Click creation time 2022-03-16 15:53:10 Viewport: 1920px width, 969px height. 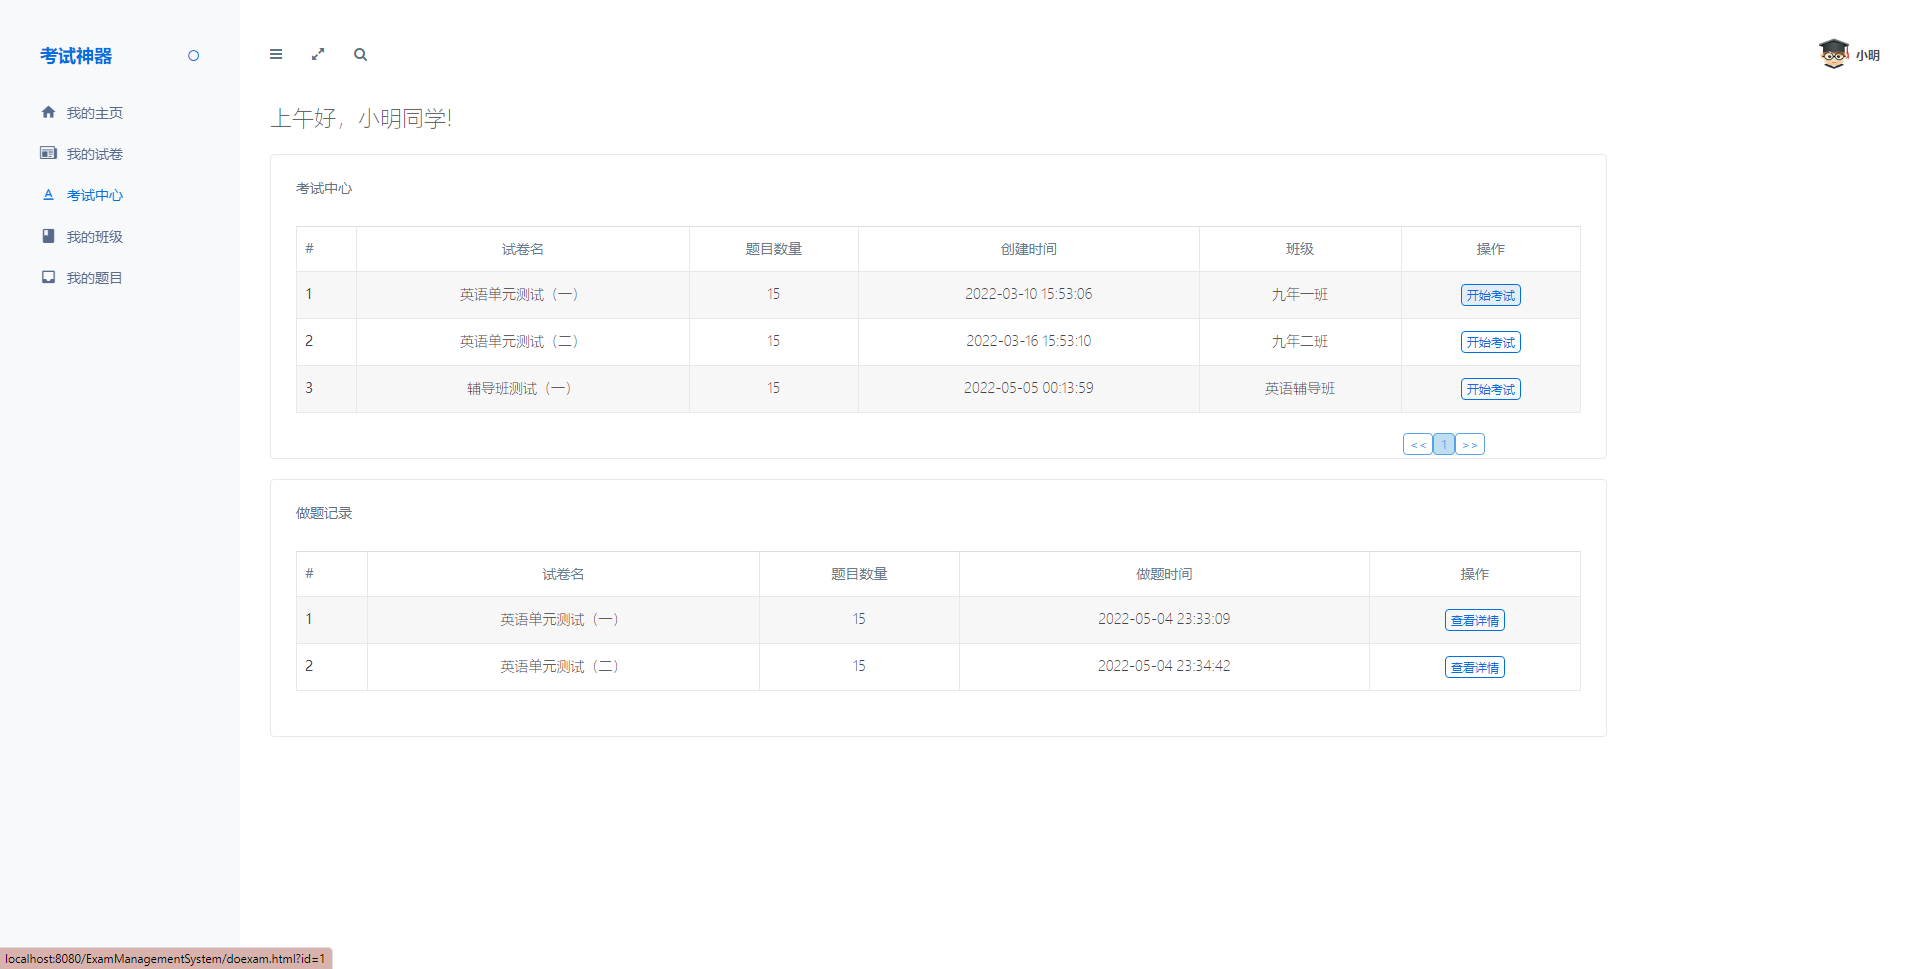click(x=1028, y=341)
